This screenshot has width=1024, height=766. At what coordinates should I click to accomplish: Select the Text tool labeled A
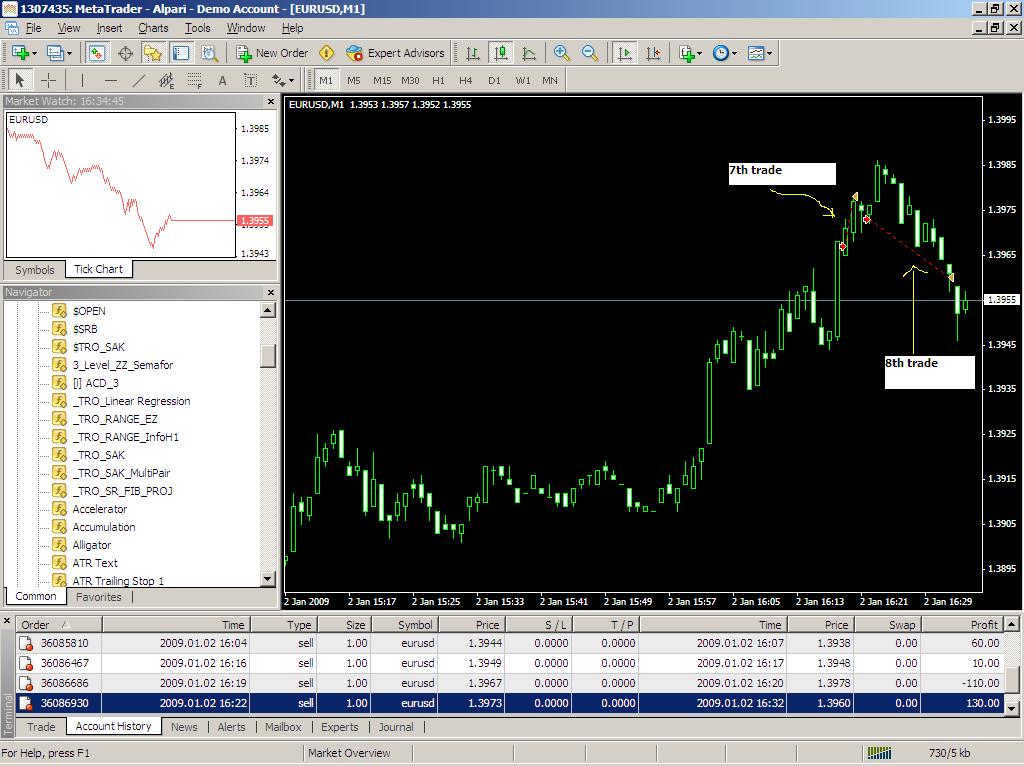(223, 80)
